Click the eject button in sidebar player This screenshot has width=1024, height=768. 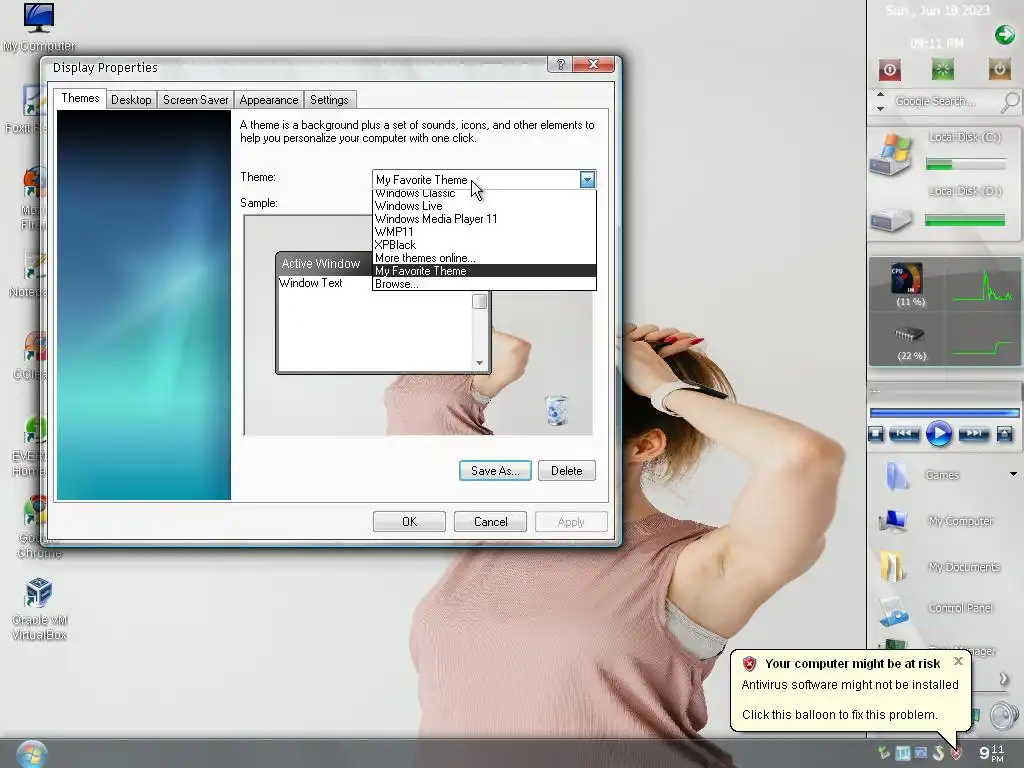(1004, 434)
